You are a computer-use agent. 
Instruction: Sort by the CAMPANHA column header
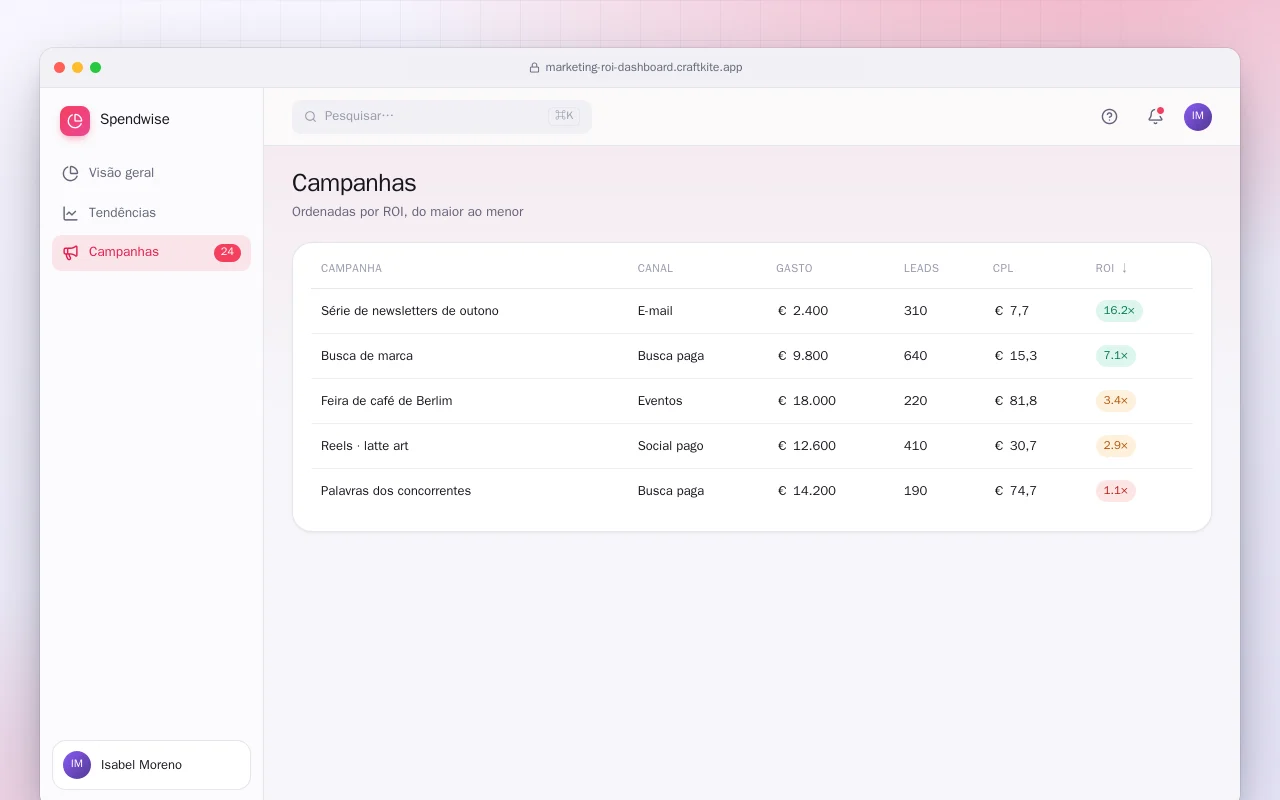point(351,268)
